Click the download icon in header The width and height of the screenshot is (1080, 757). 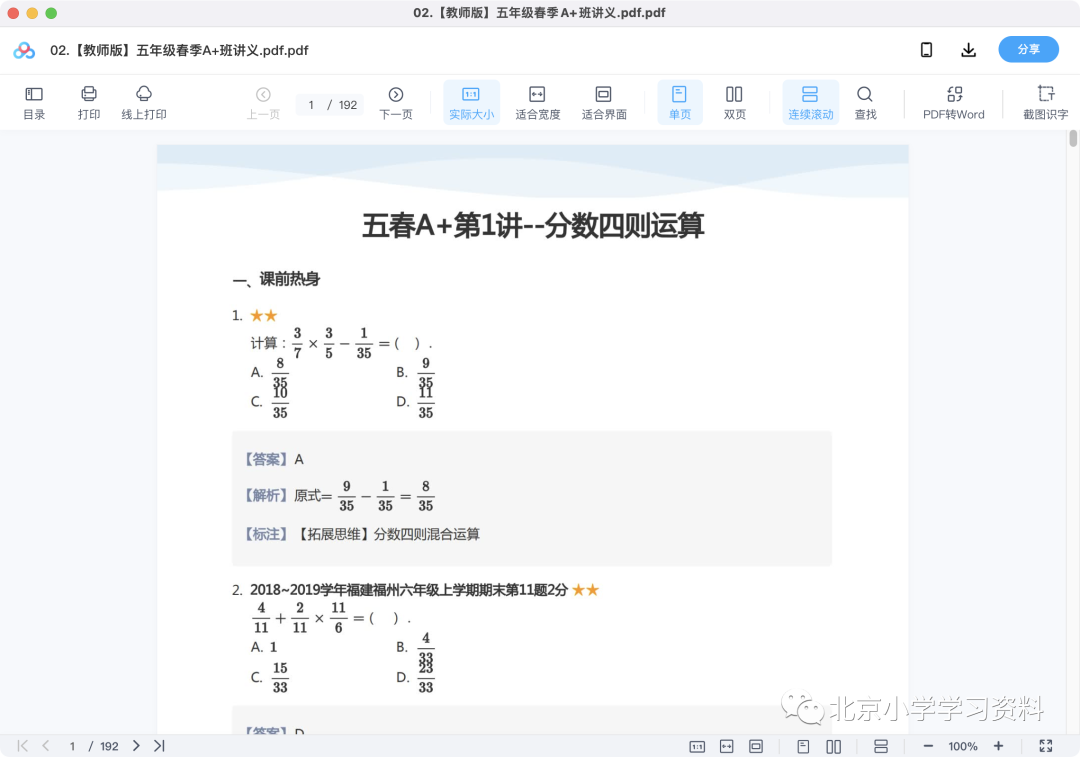968,50
